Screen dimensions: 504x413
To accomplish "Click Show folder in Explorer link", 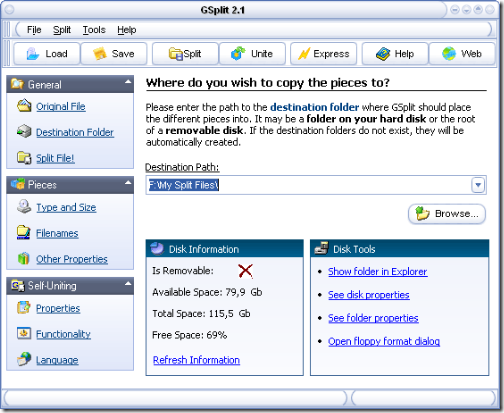I will pos(377,272).
